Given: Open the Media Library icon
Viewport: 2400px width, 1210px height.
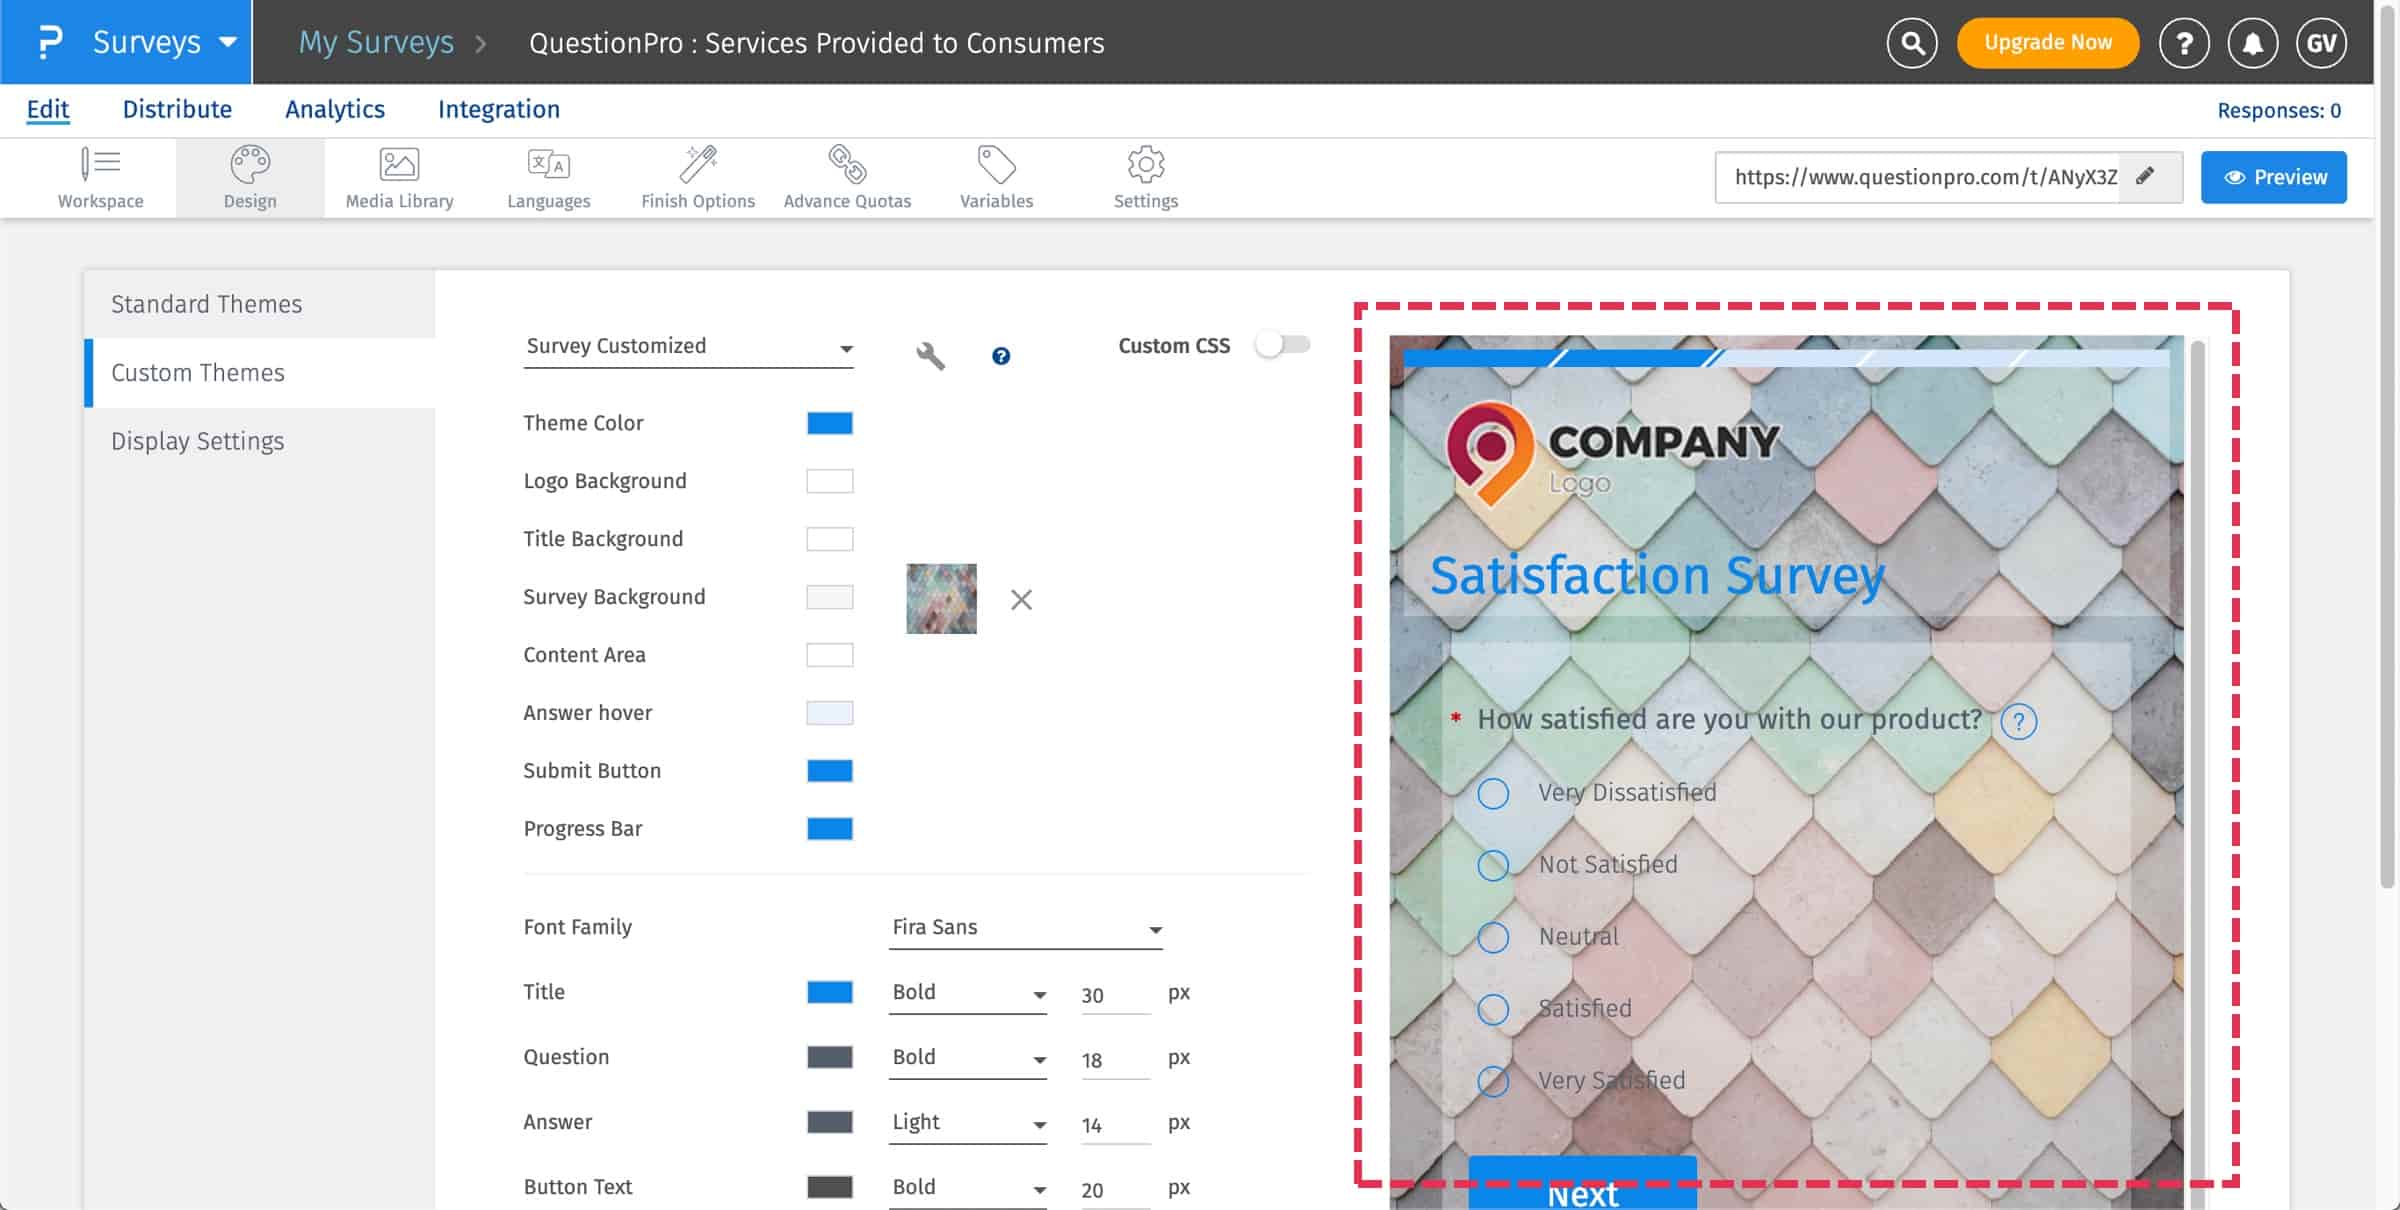Looking at the screenshot, I should click(399, 165).
